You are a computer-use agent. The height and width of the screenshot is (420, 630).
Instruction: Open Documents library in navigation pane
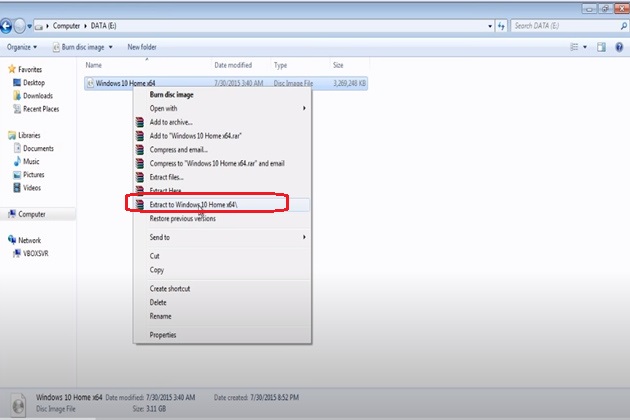38,148
